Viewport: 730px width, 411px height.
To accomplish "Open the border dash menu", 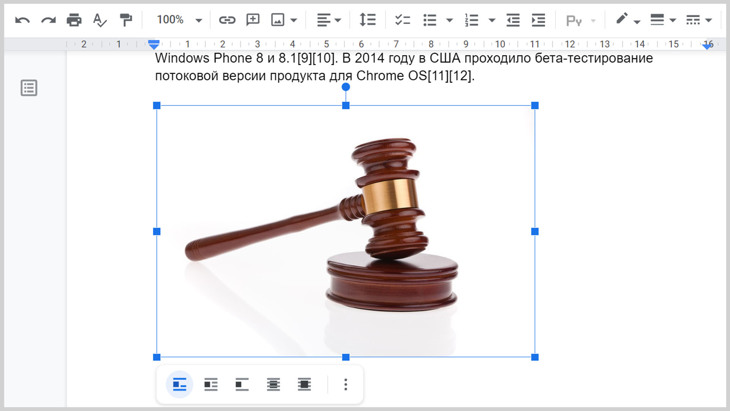I will tap(693, 20).
